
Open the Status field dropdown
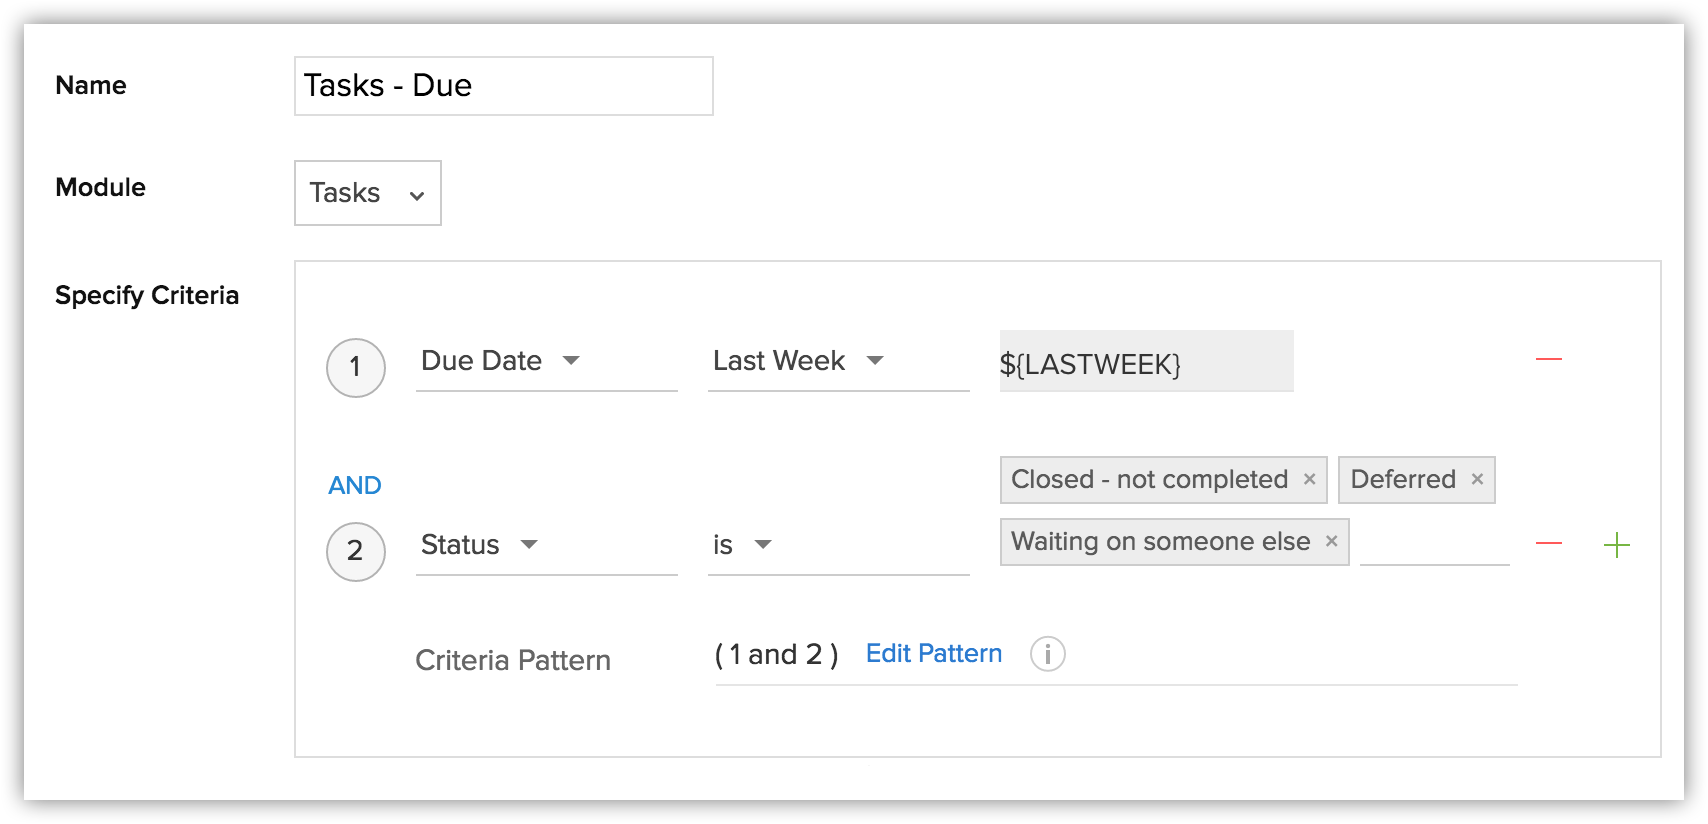point(547,545)
